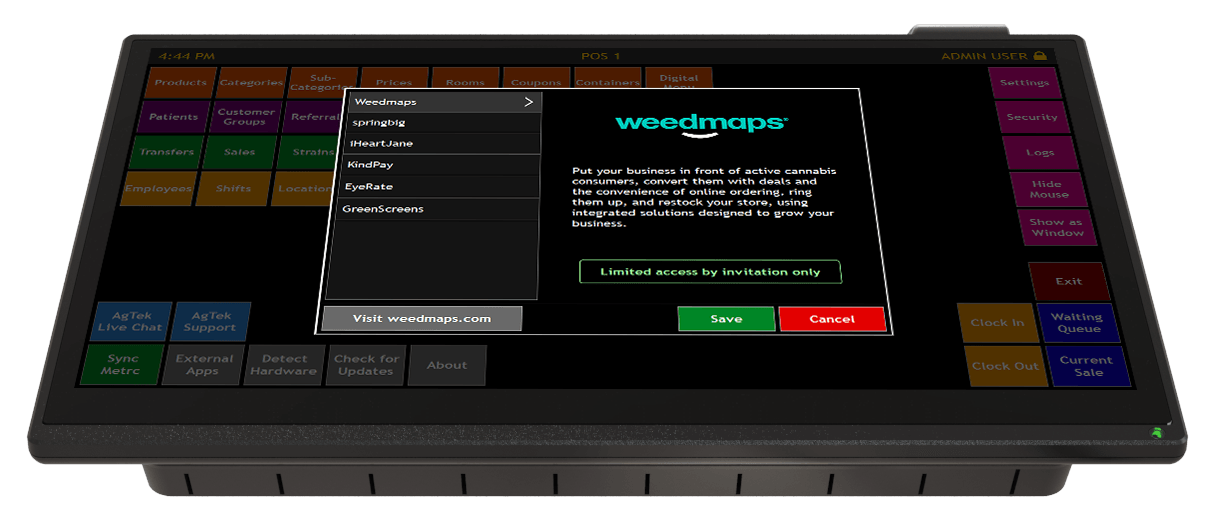
Task: Choose KindPay in the integrations list
Action: [x=438, y=164]
